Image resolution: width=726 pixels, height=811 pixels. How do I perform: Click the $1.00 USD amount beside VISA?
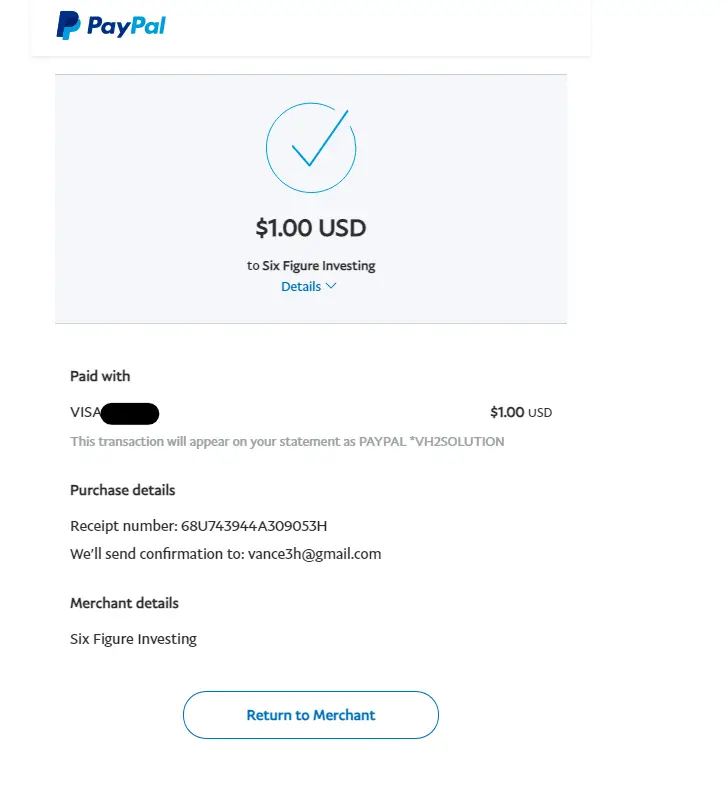(x=521, y=412)
